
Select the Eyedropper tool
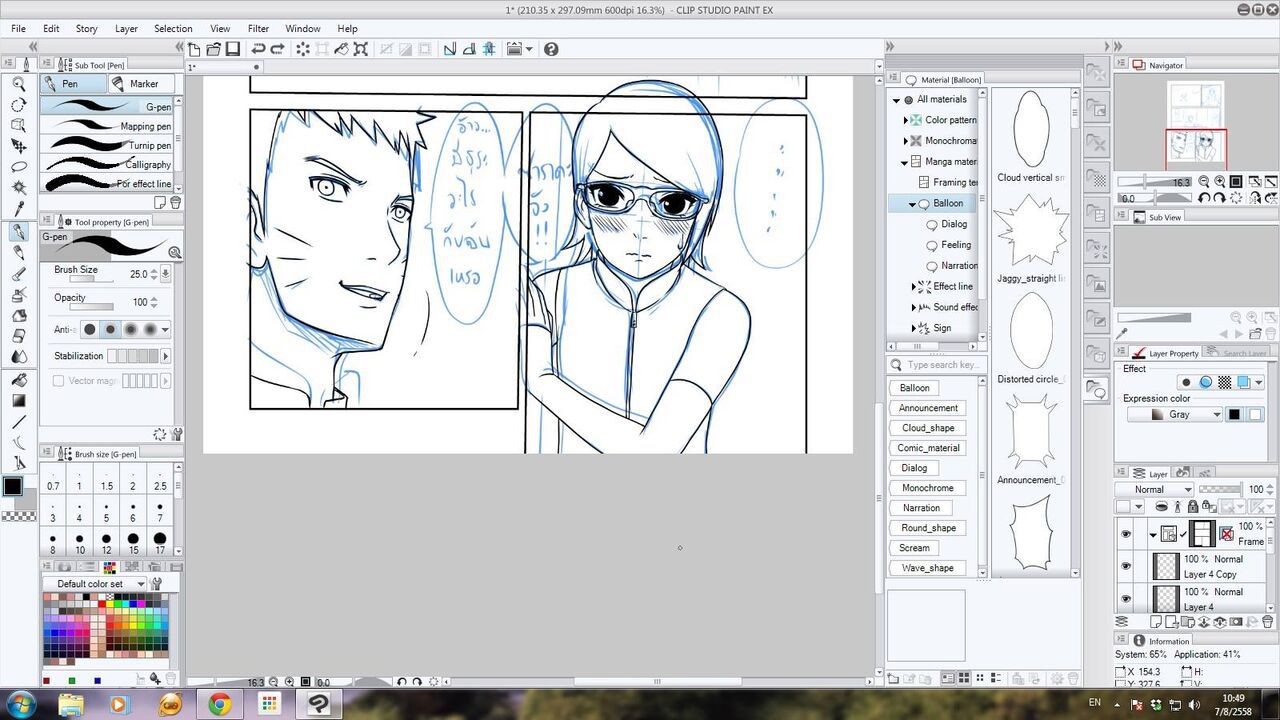[18, 208]
